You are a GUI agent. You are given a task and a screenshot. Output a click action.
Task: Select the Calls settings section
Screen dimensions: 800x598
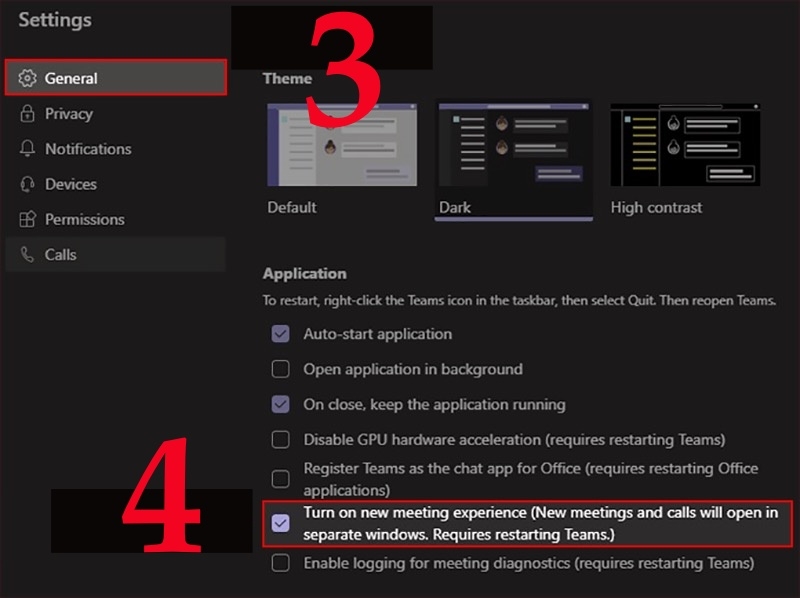116,254
